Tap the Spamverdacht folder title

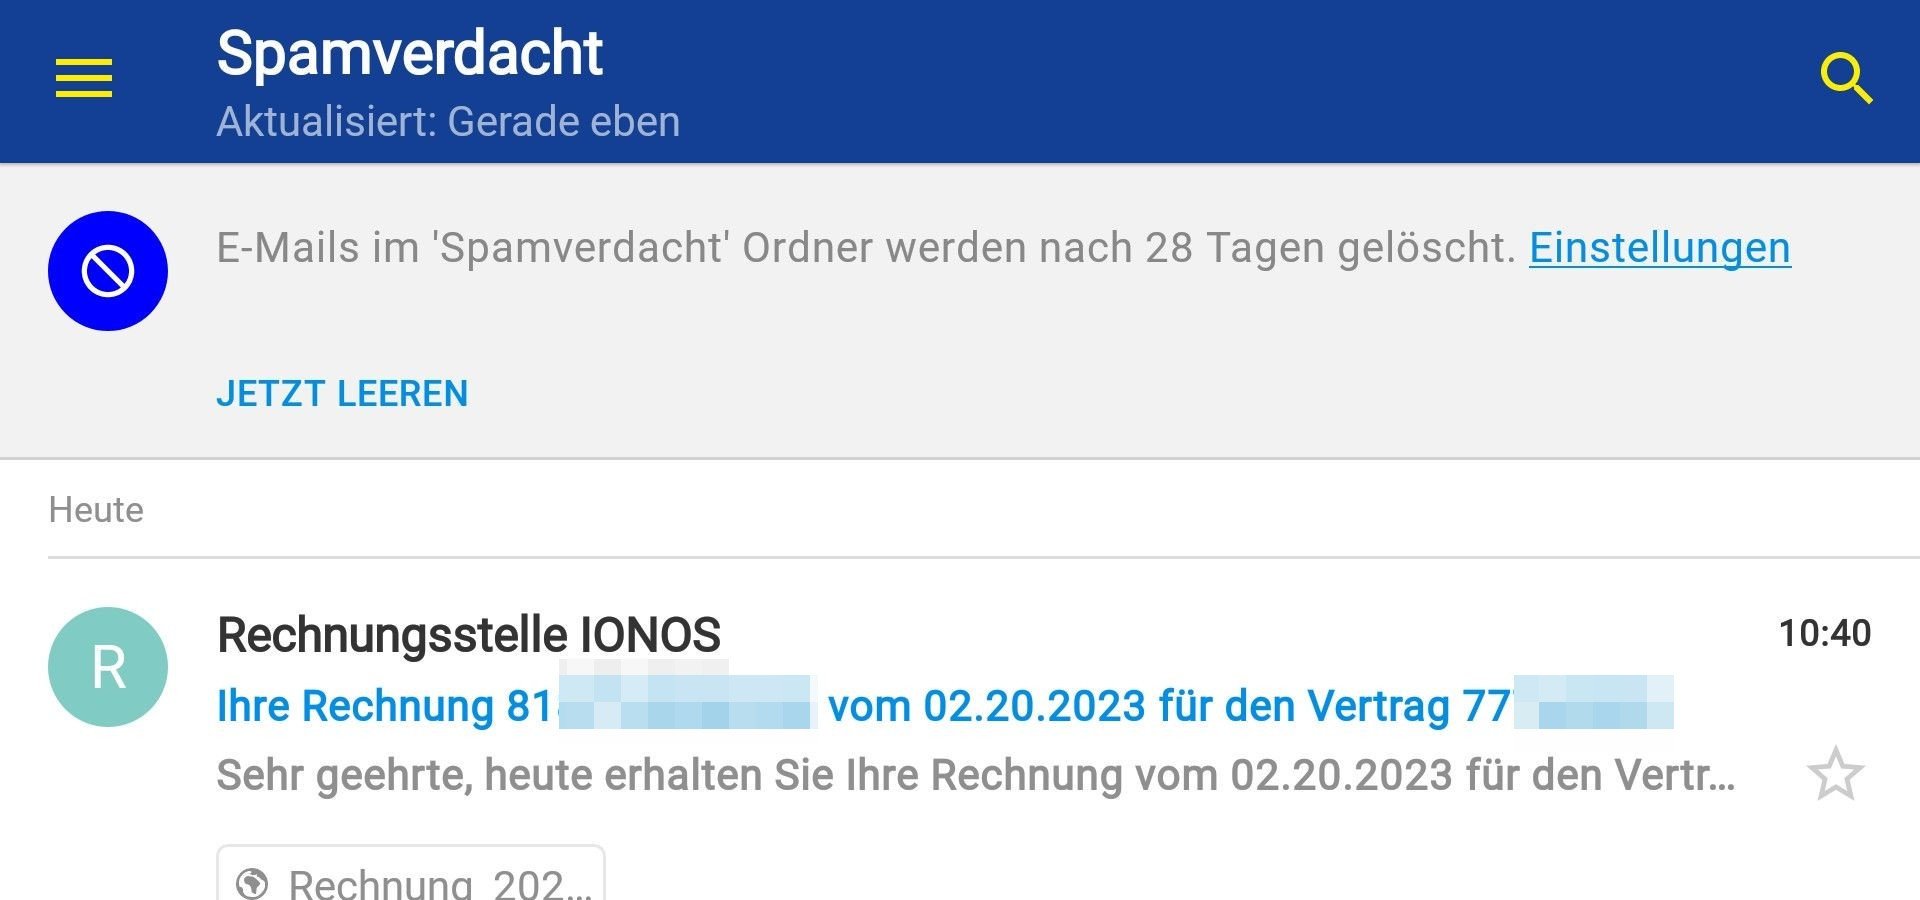coord(410,53)
